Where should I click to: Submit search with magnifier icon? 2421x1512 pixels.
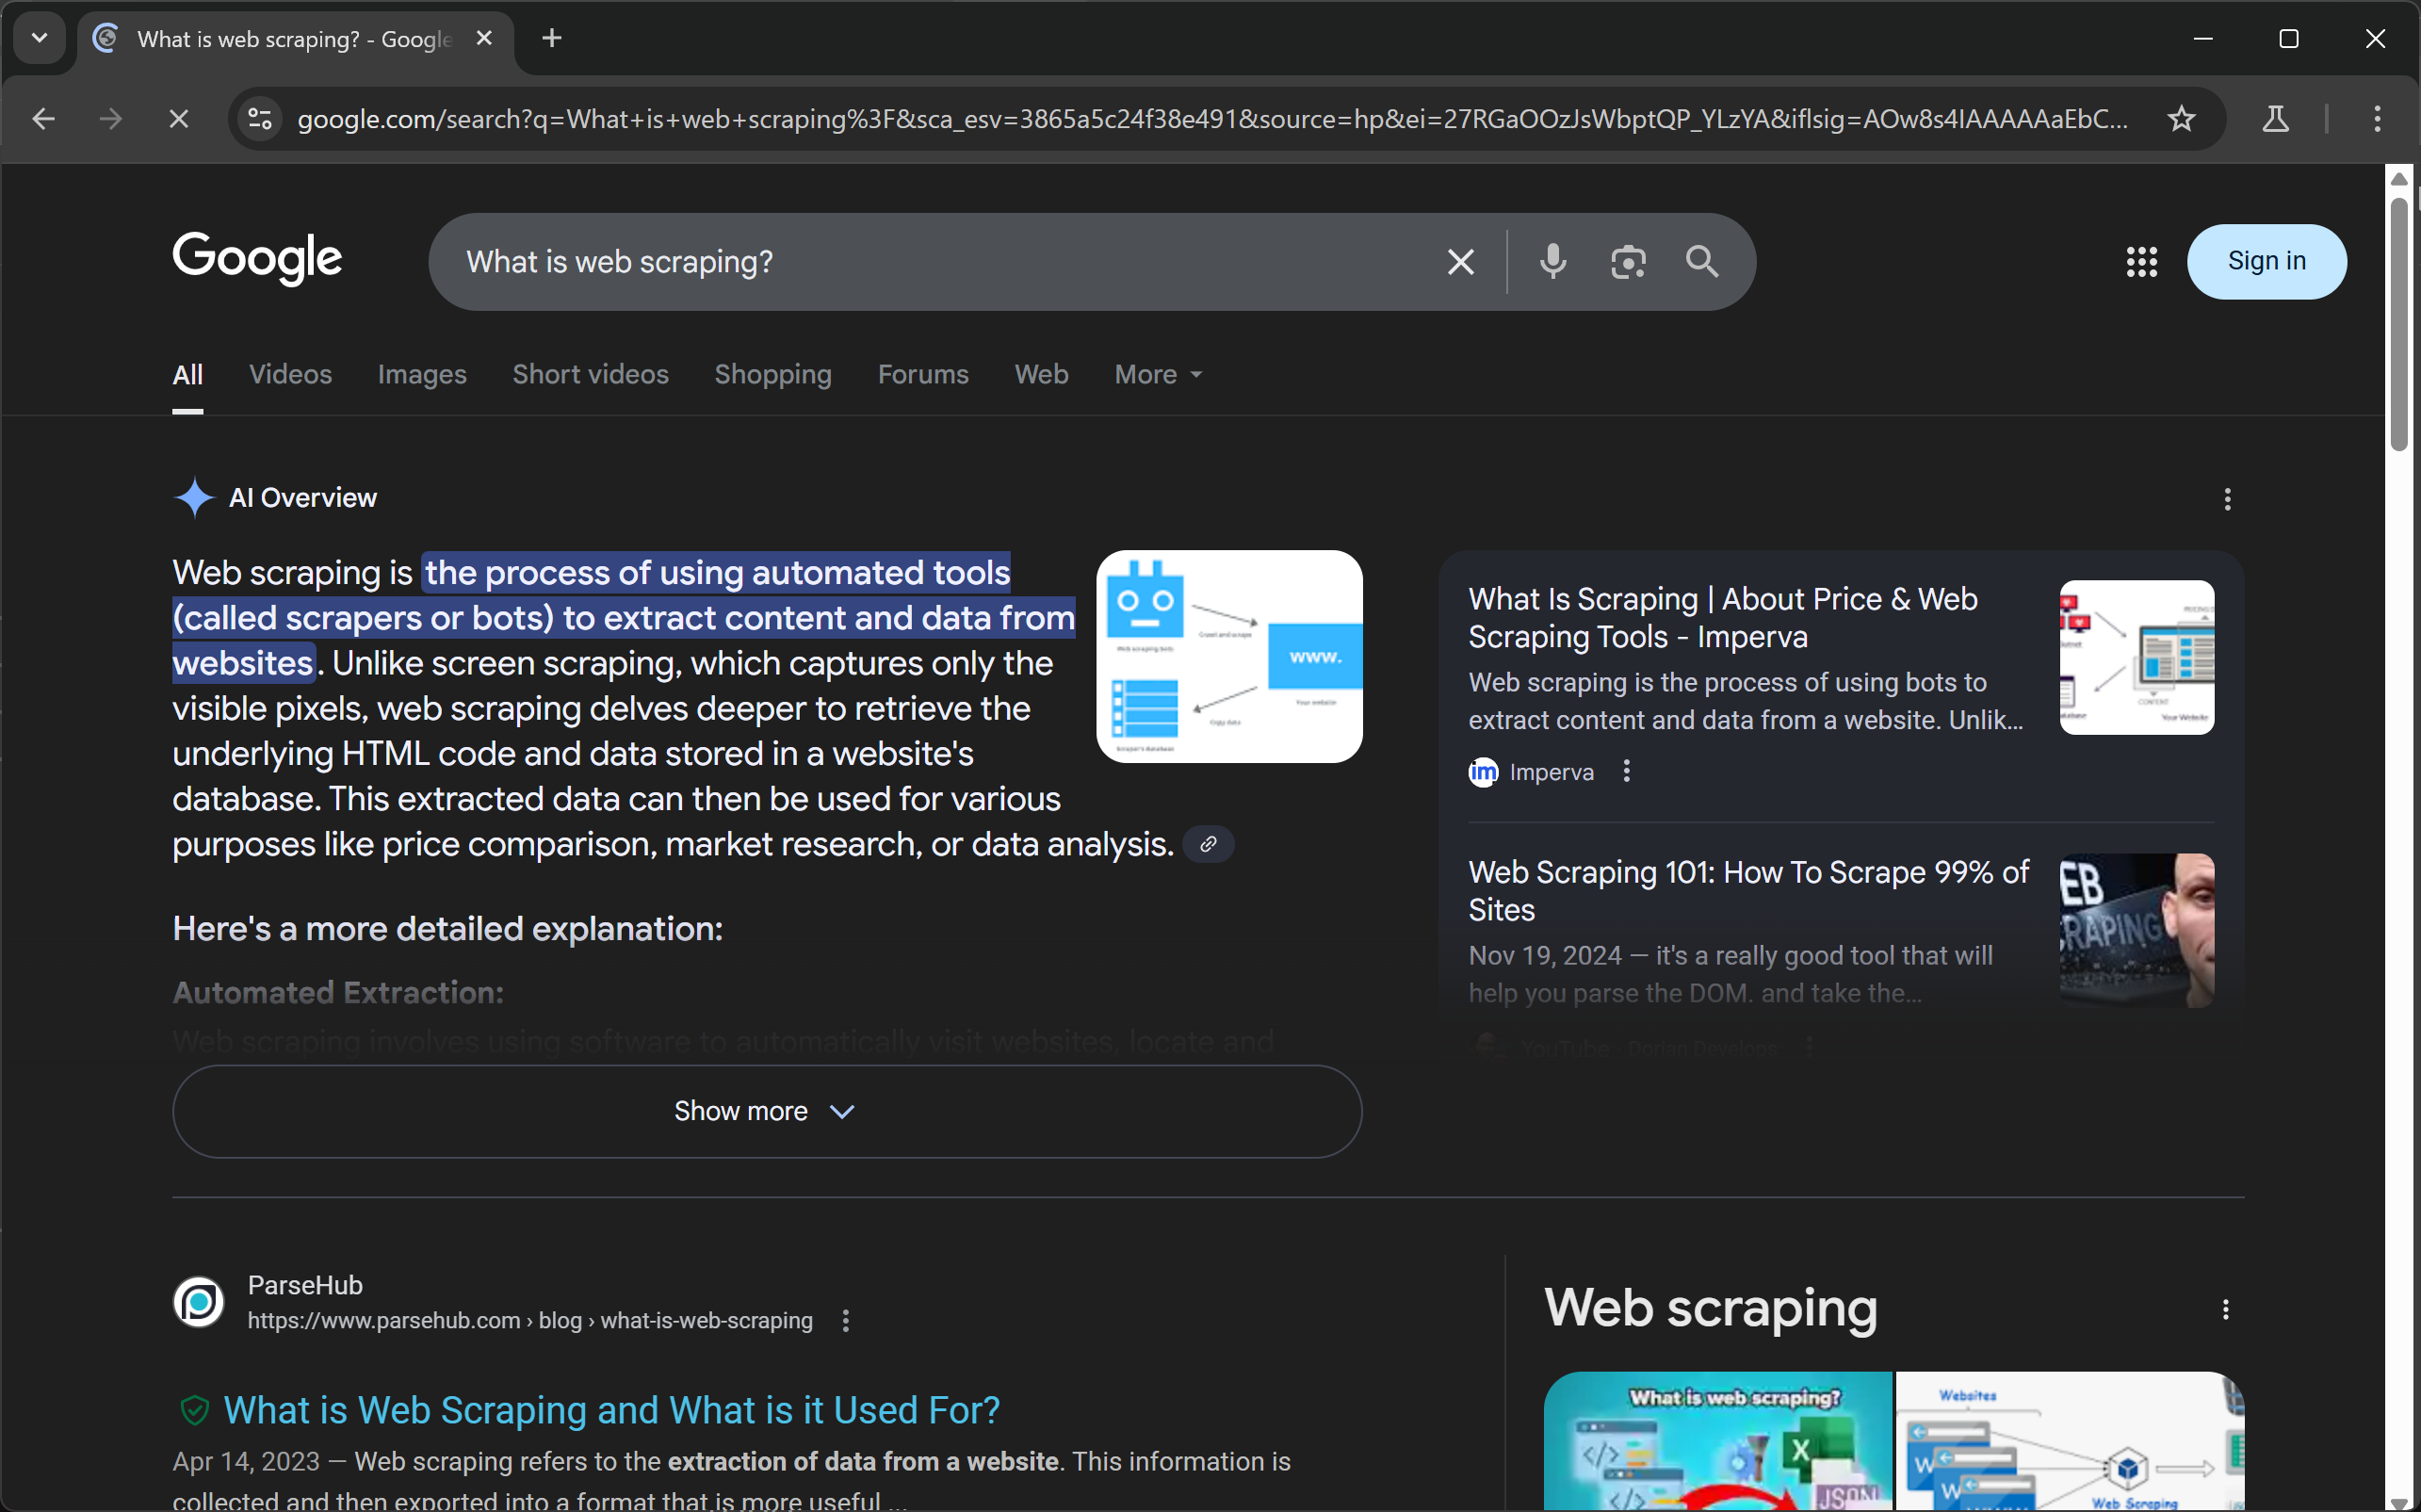[x=1701, y=262]
